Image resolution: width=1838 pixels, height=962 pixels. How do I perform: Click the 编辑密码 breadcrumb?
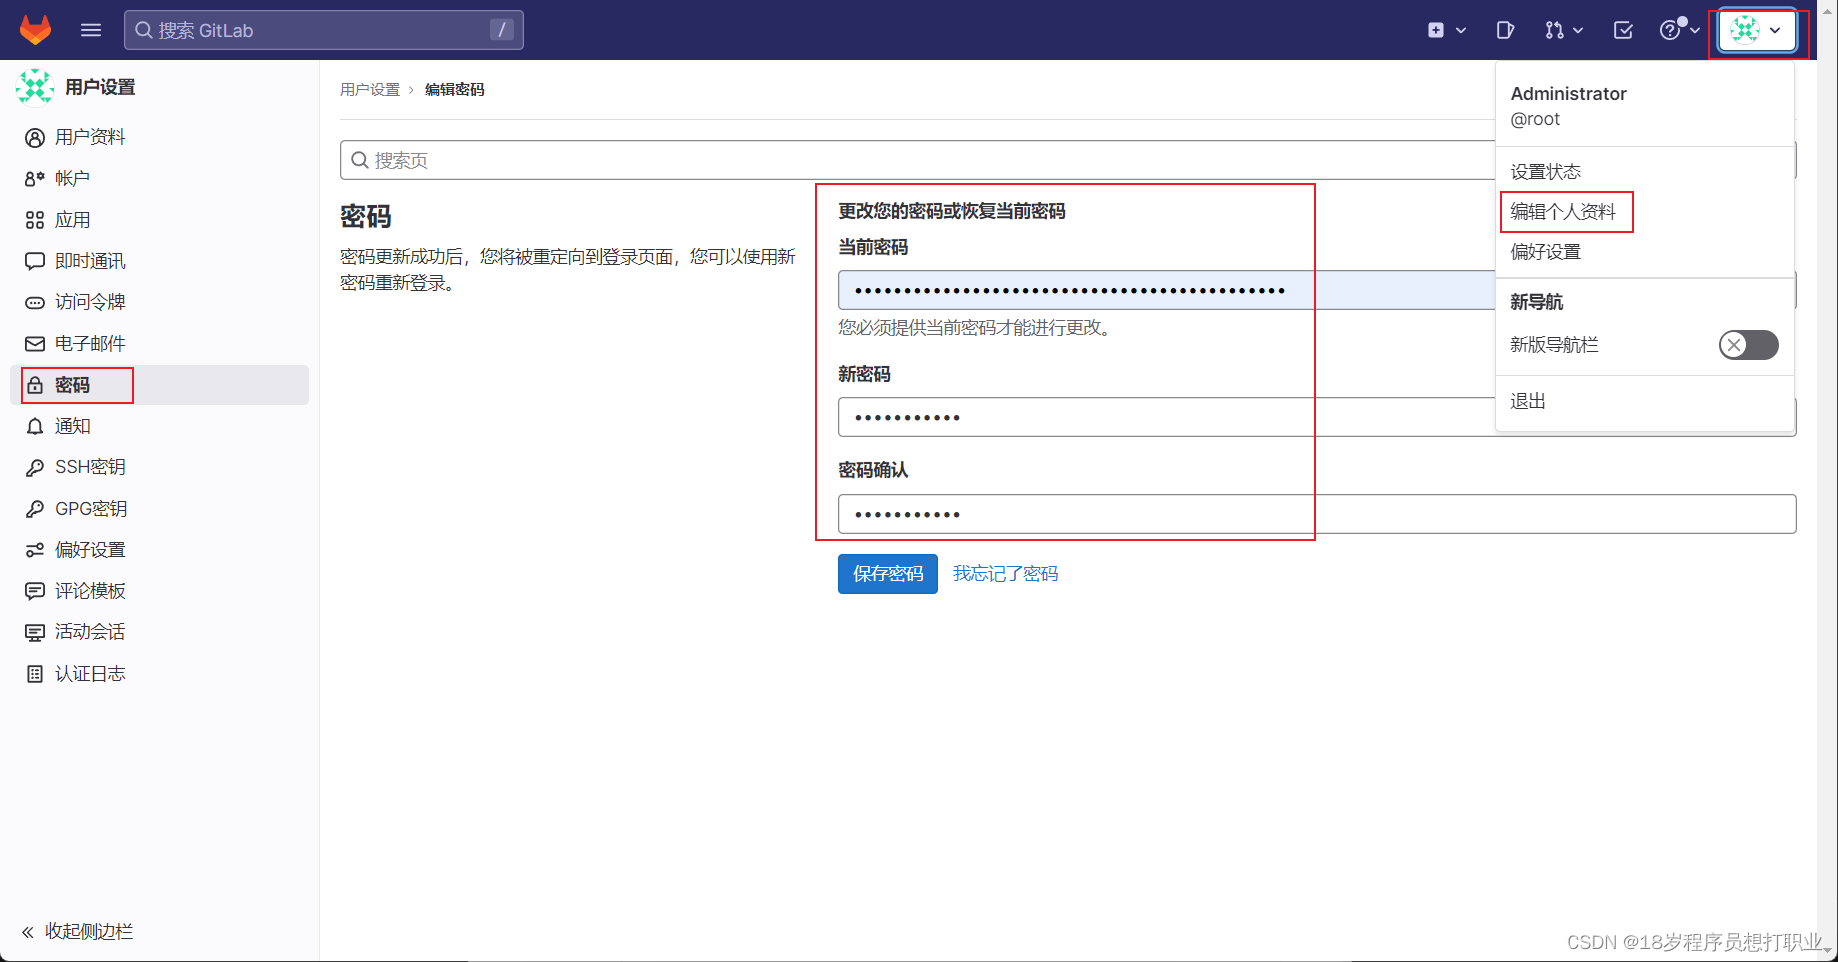point(454,89)
